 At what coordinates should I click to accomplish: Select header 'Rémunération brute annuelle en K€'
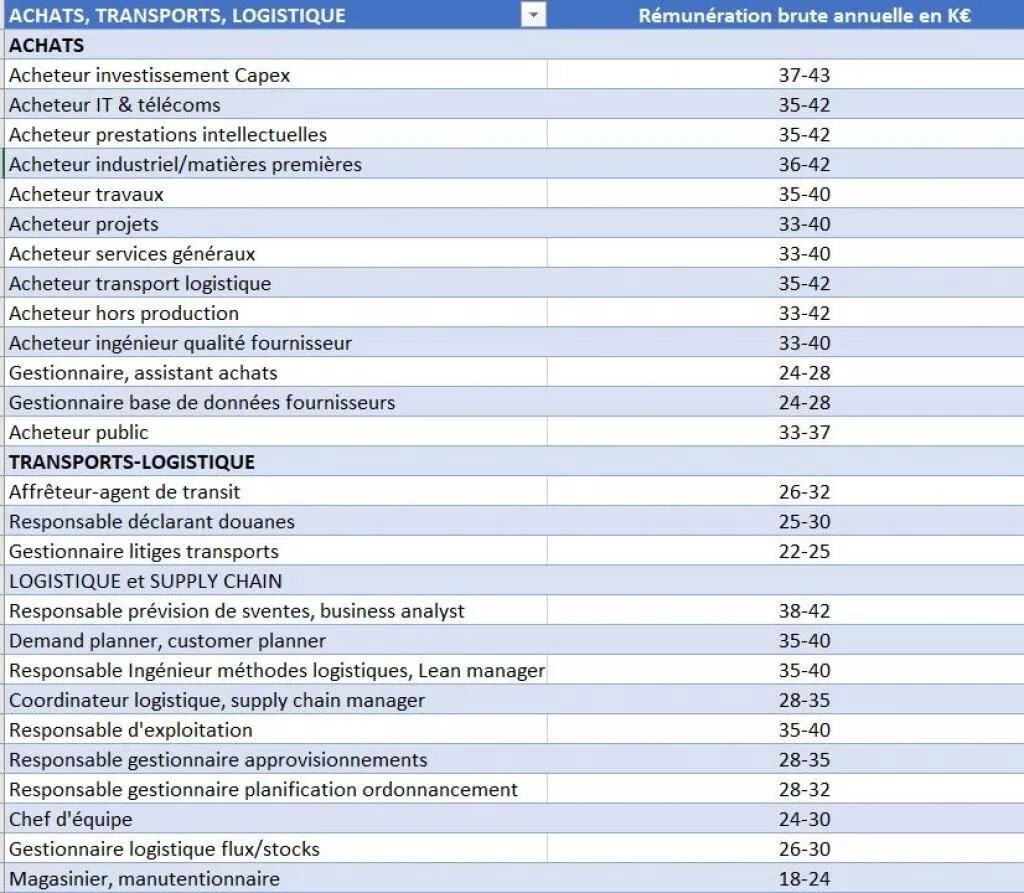pos(786,15)
